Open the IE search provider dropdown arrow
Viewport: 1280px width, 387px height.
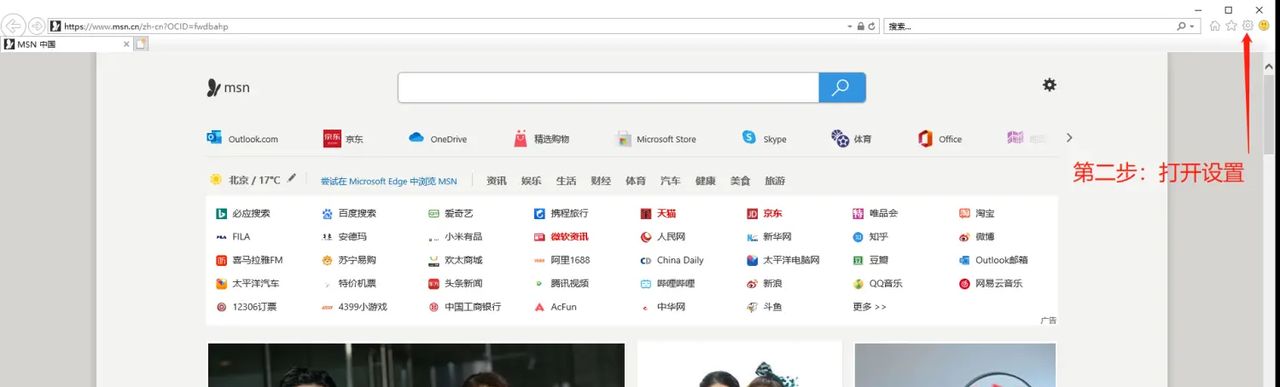coord(1192,26)
